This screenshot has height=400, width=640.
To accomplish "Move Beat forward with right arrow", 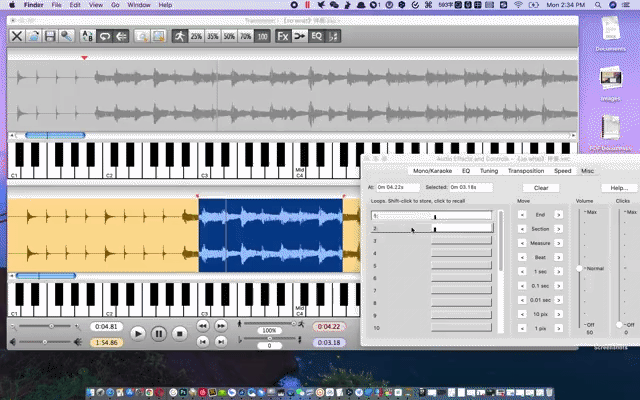I will click(559, 257).
